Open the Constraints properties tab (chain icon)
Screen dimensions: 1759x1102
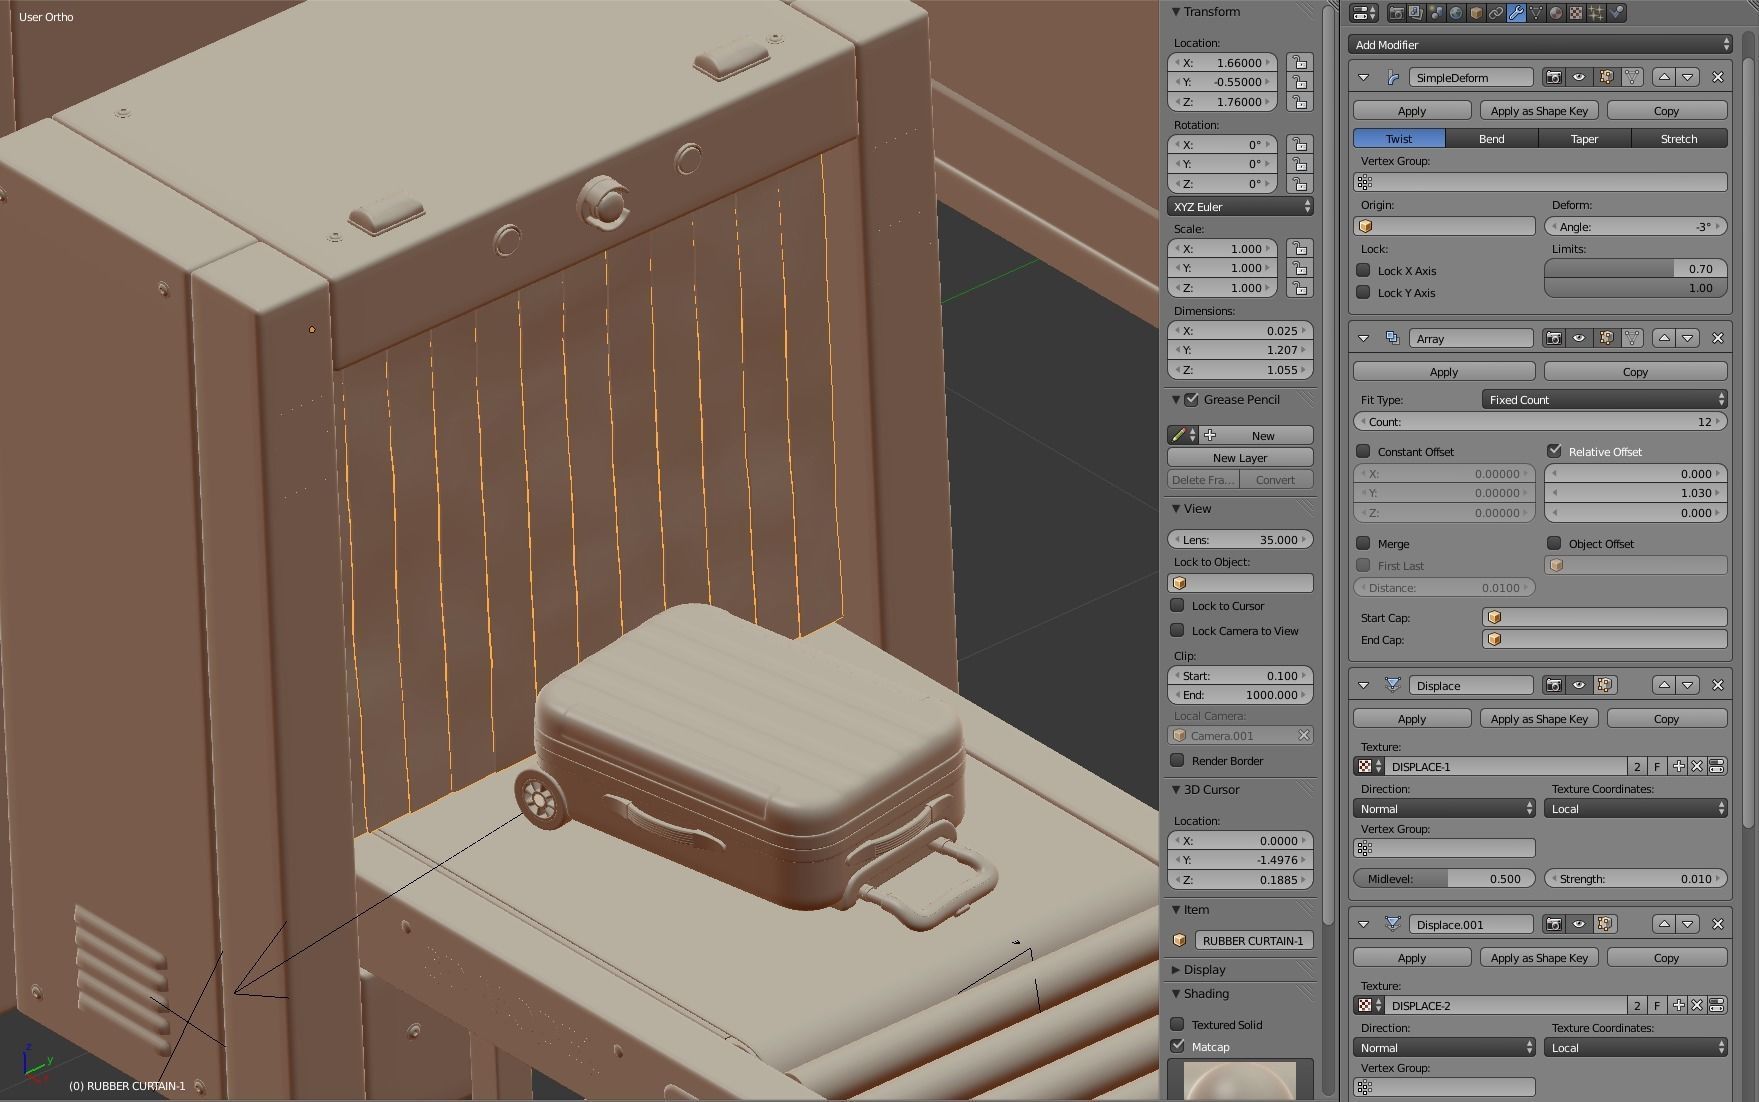[x=1496, y=13]
